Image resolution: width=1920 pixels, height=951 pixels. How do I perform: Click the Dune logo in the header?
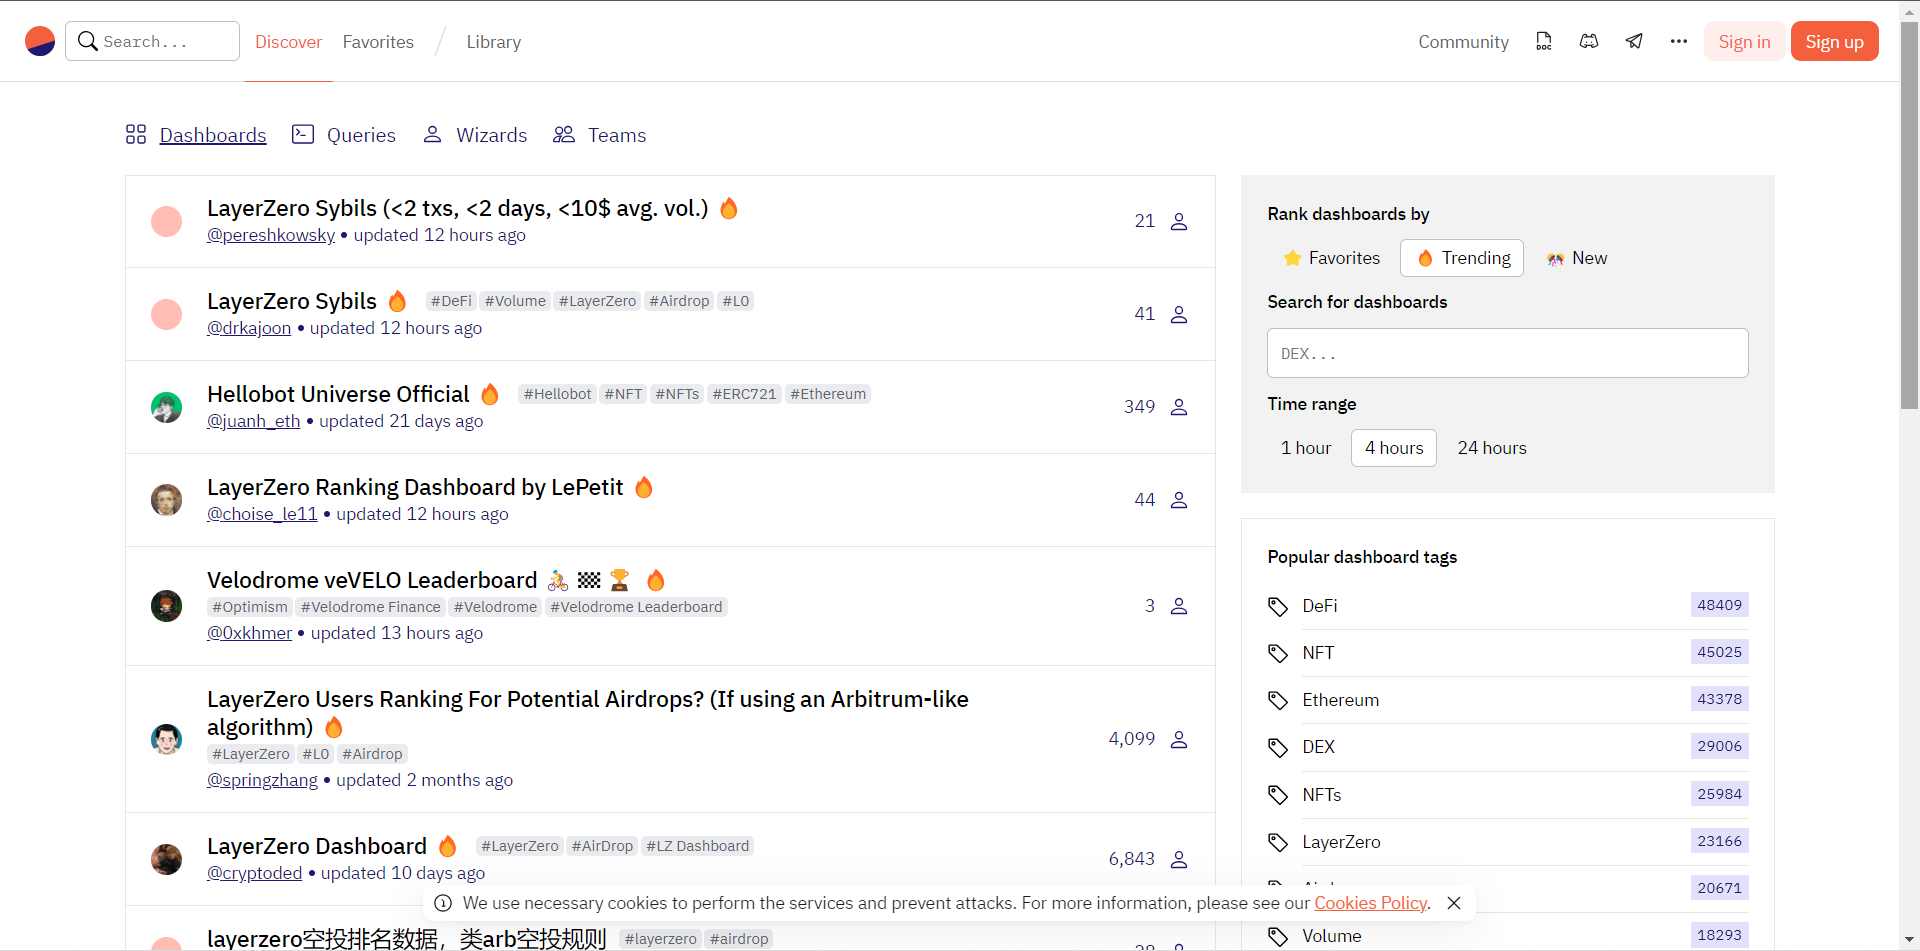click(x=40, y=41)
